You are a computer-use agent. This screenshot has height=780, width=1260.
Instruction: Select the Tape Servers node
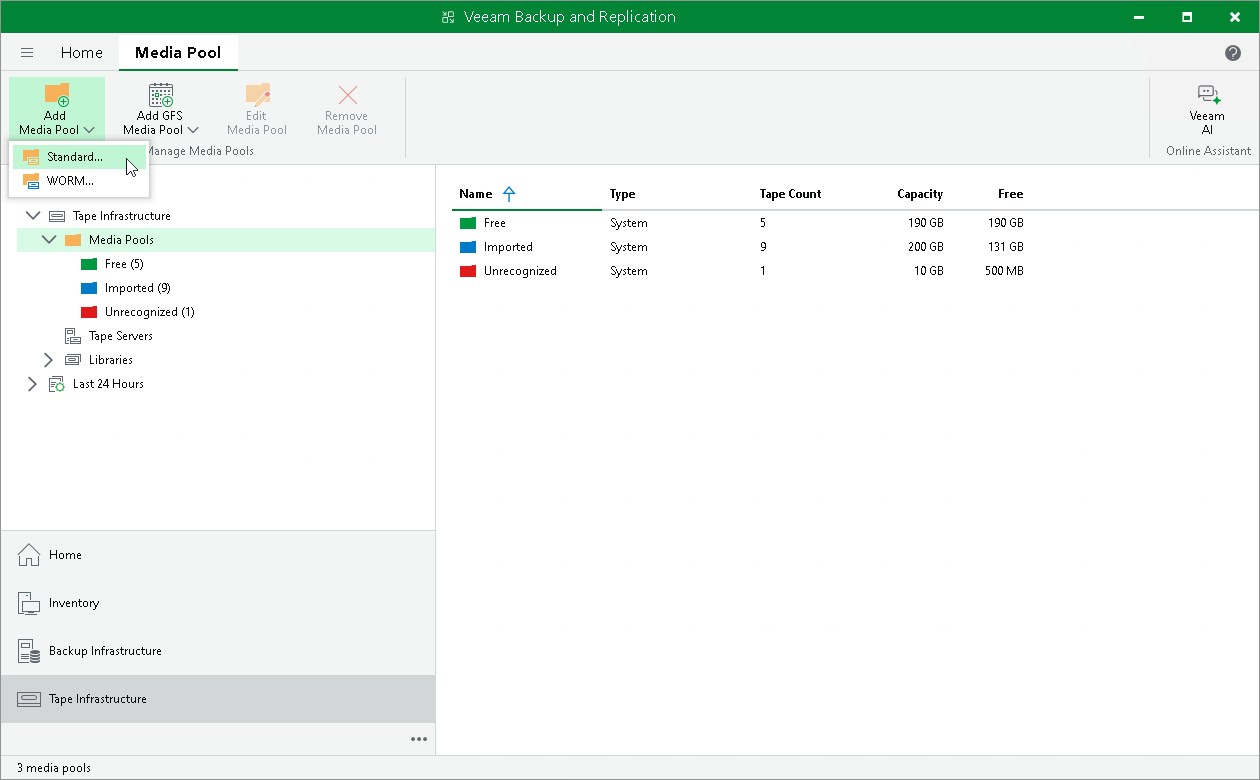coord(120,335)
